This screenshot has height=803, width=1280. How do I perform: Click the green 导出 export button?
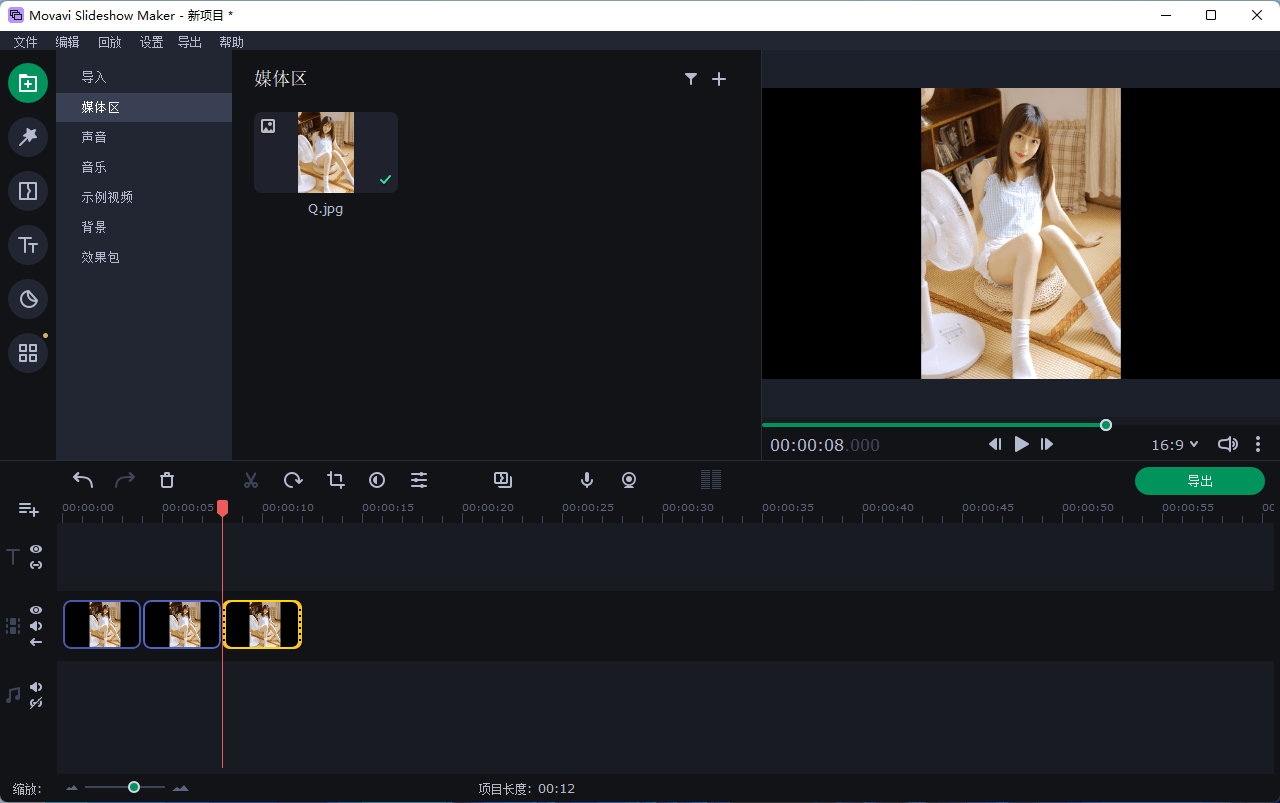click(x=1200, y=481)
